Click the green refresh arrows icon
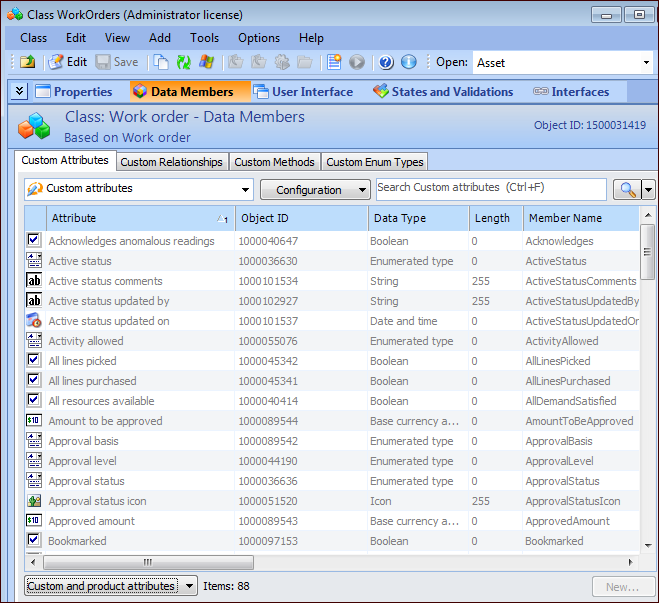 184,62
